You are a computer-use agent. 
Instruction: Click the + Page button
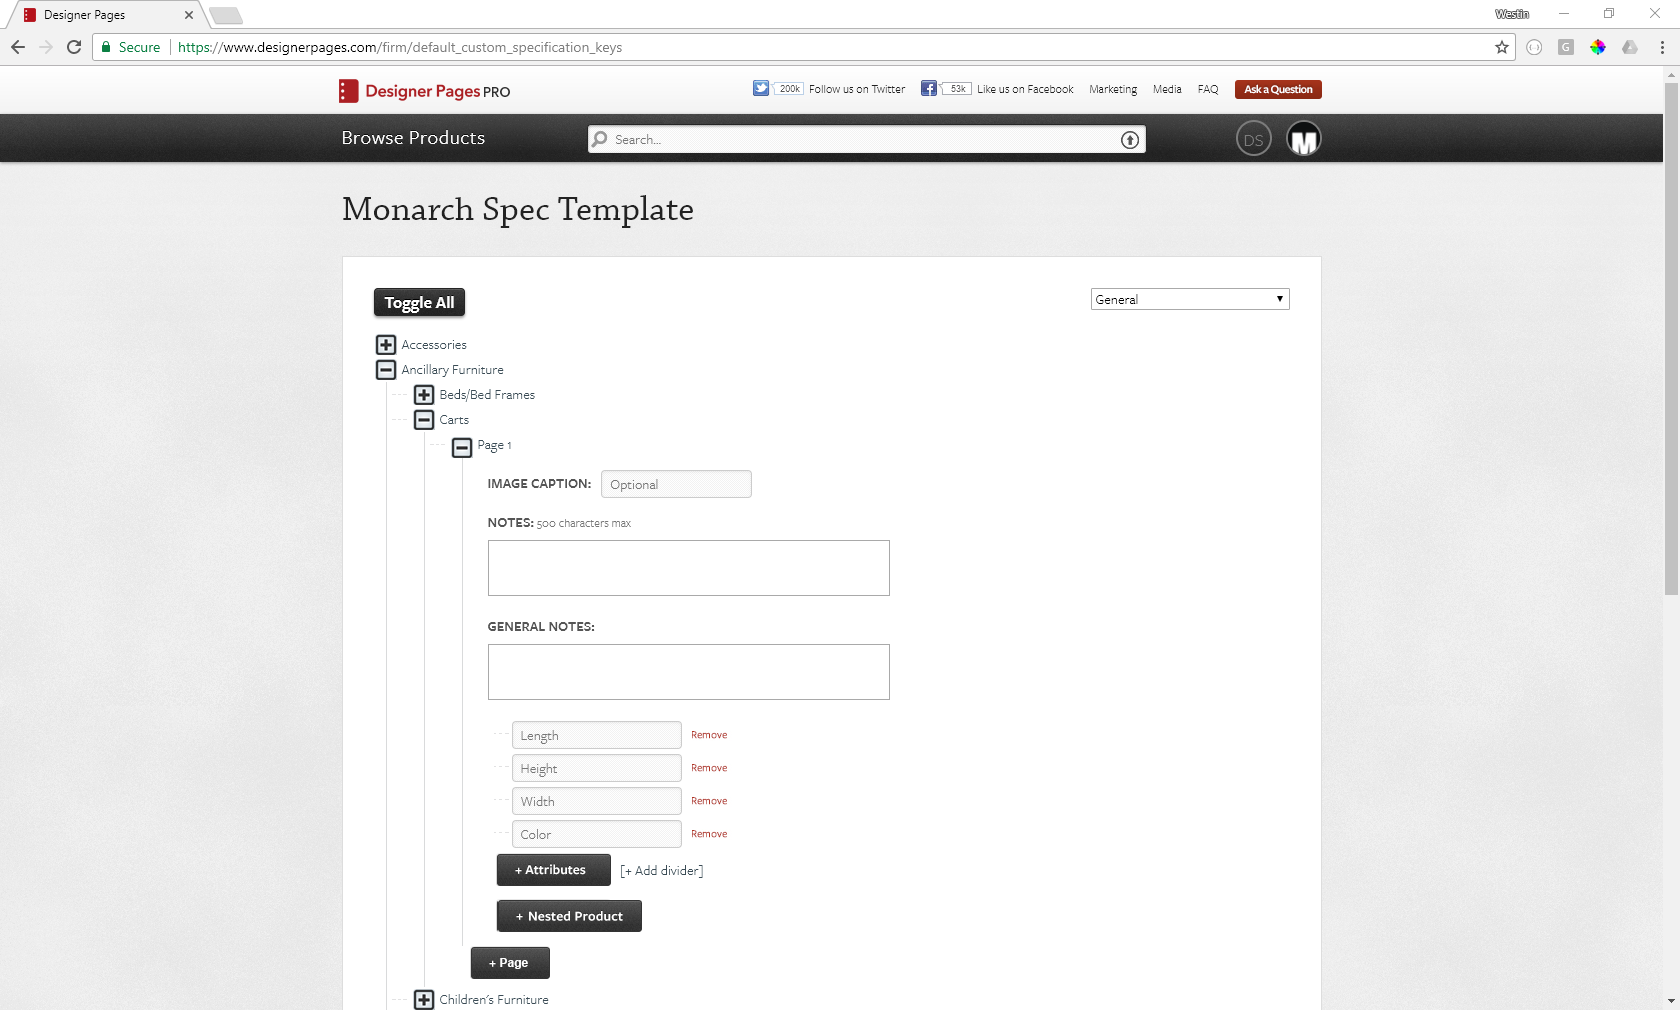[510, 963]
